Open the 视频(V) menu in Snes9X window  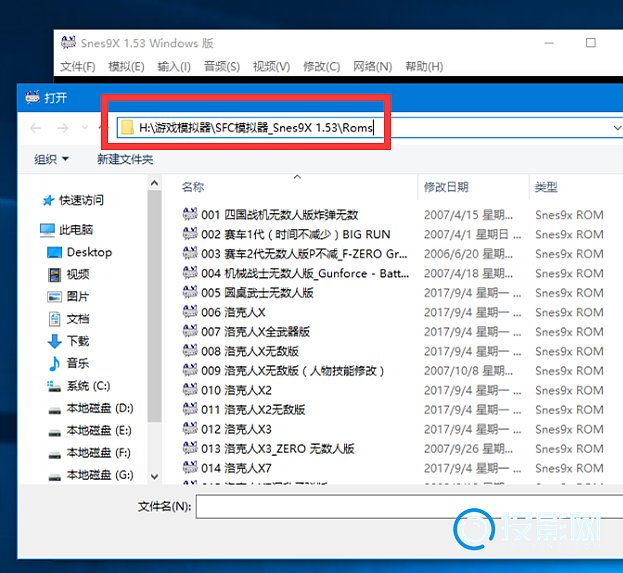tap(271, 66)
